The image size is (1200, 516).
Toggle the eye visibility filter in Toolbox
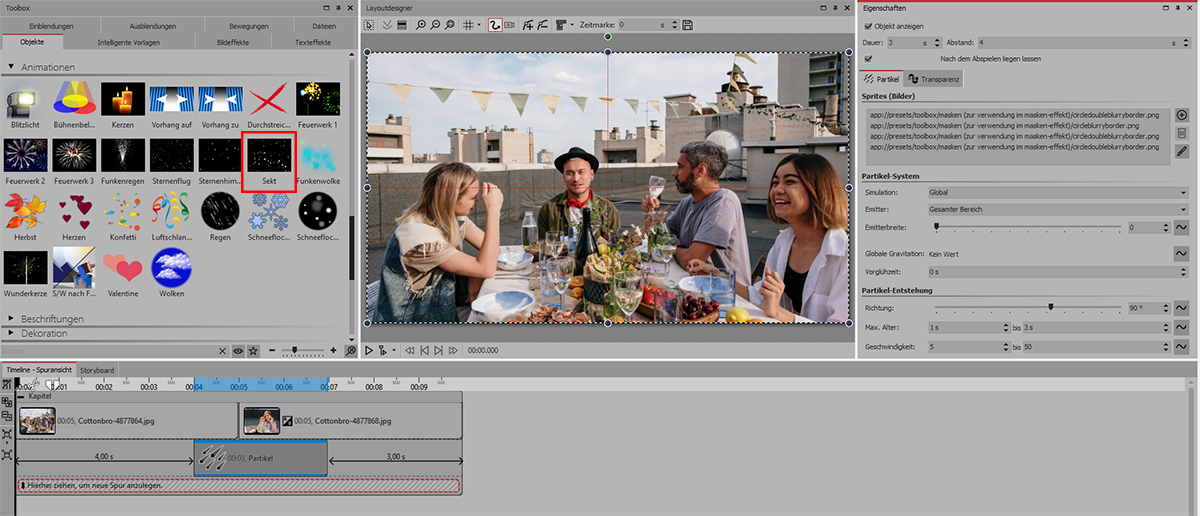coord(238,351)
